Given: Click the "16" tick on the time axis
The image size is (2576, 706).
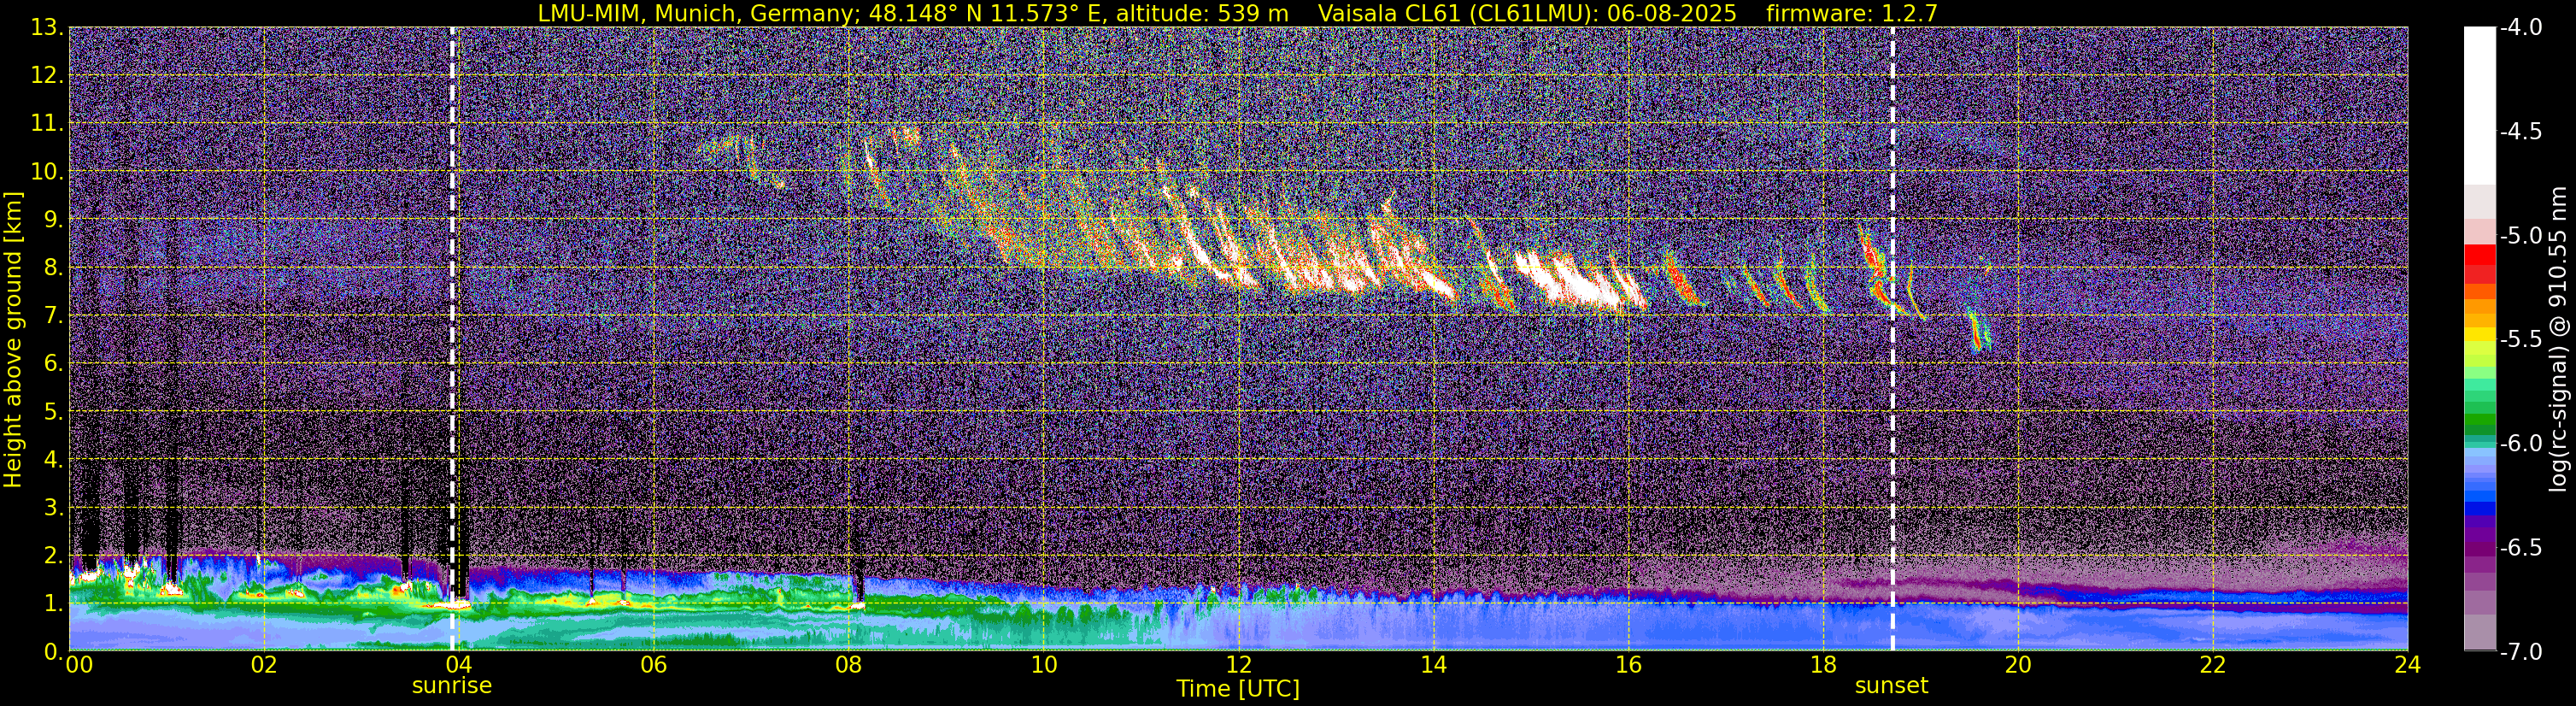Looking at the screenshot, I should tap(1628, 666).
